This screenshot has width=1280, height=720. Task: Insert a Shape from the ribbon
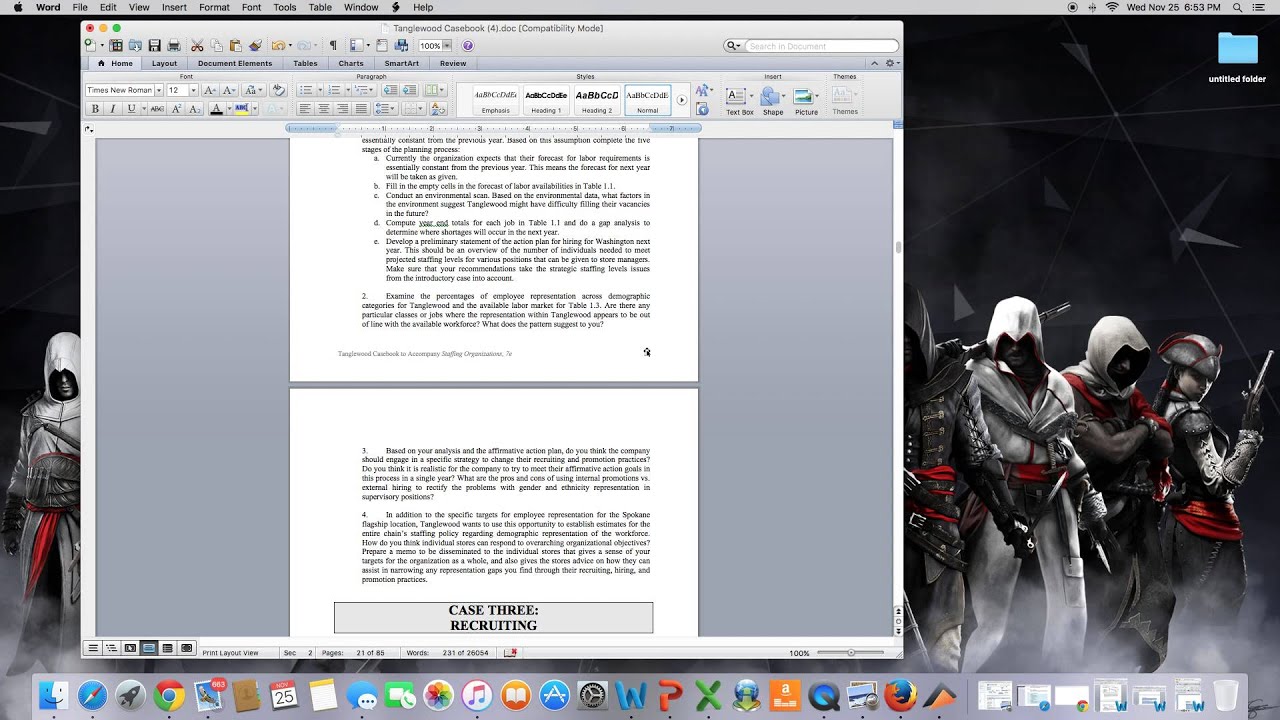tap(773, 100)
